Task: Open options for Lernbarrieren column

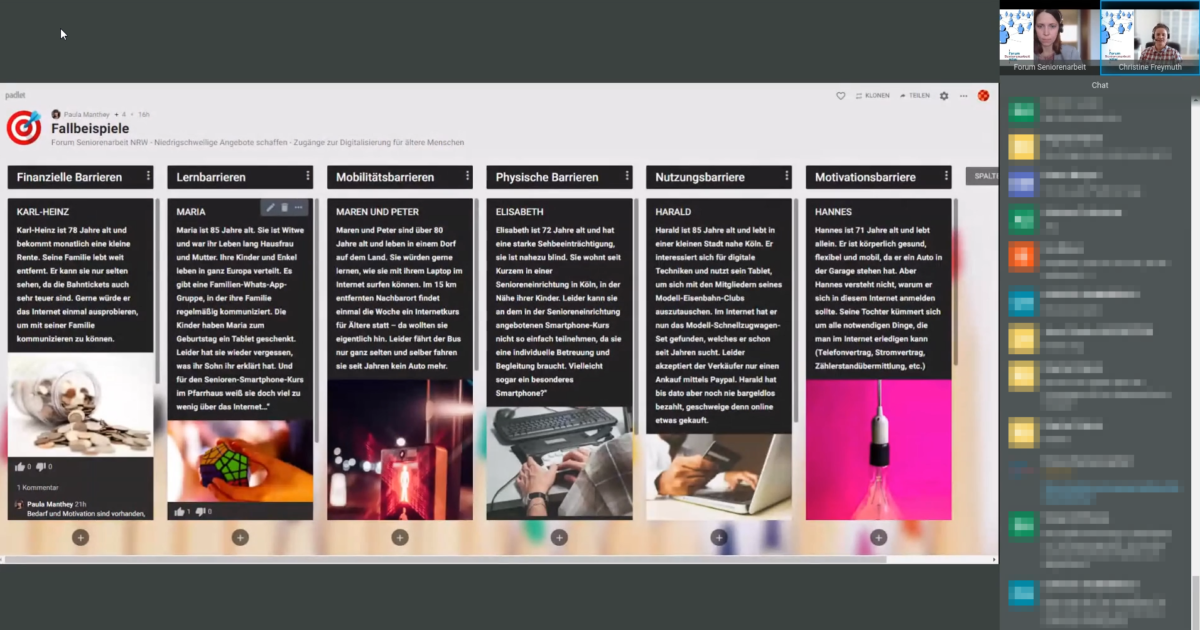Action: tap(308, 177)
